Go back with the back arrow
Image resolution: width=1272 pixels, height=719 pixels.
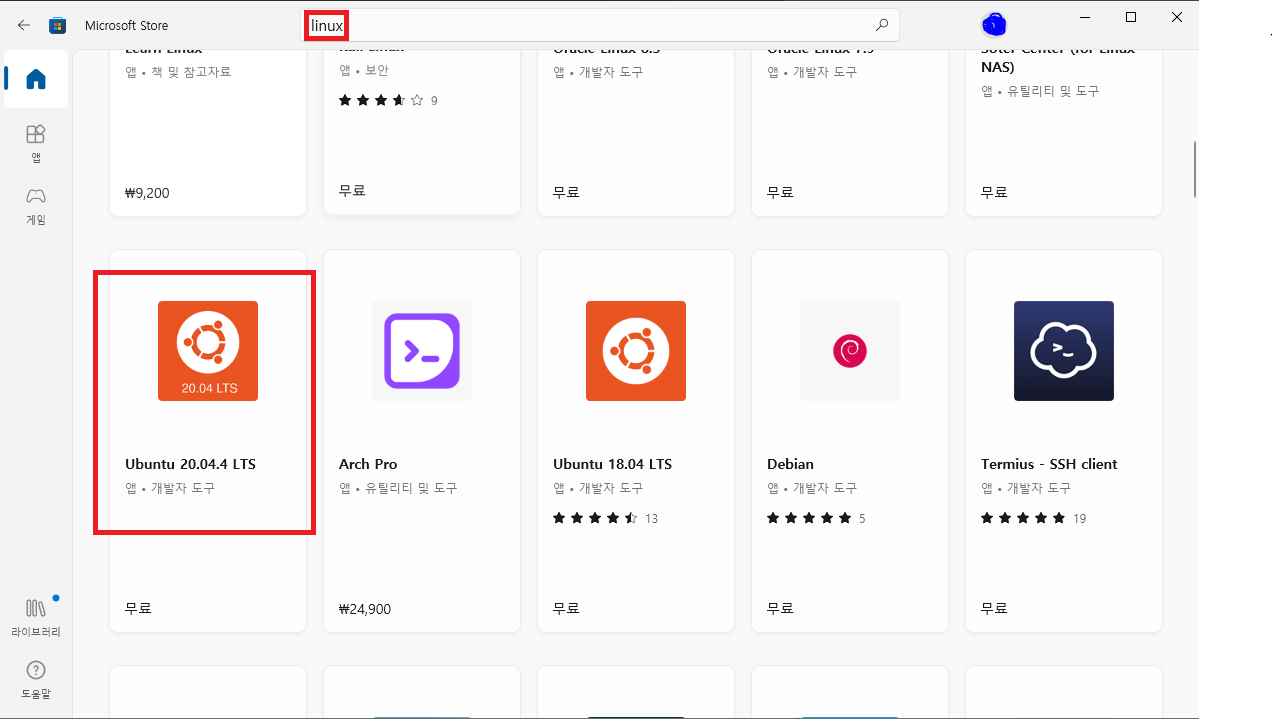click(x=24, y=25)
